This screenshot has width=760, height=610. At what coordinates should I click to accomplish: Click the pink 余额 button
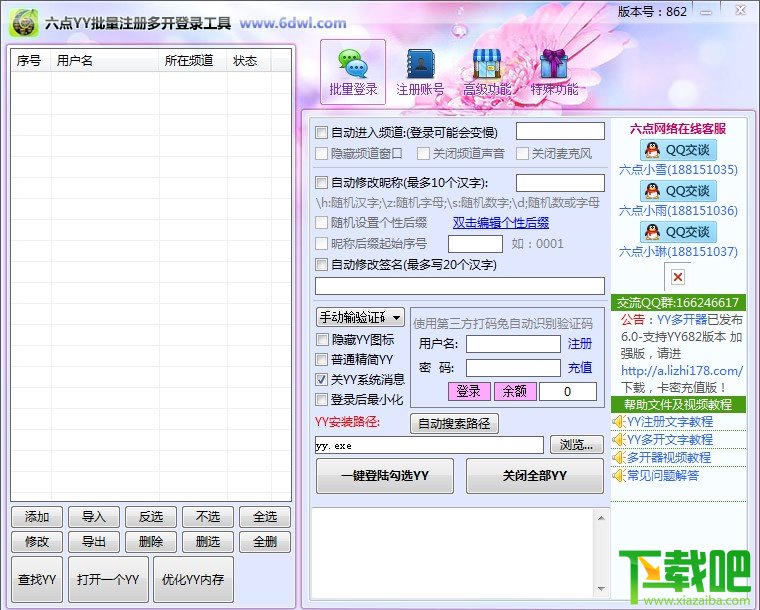click(x=515, y=391)
